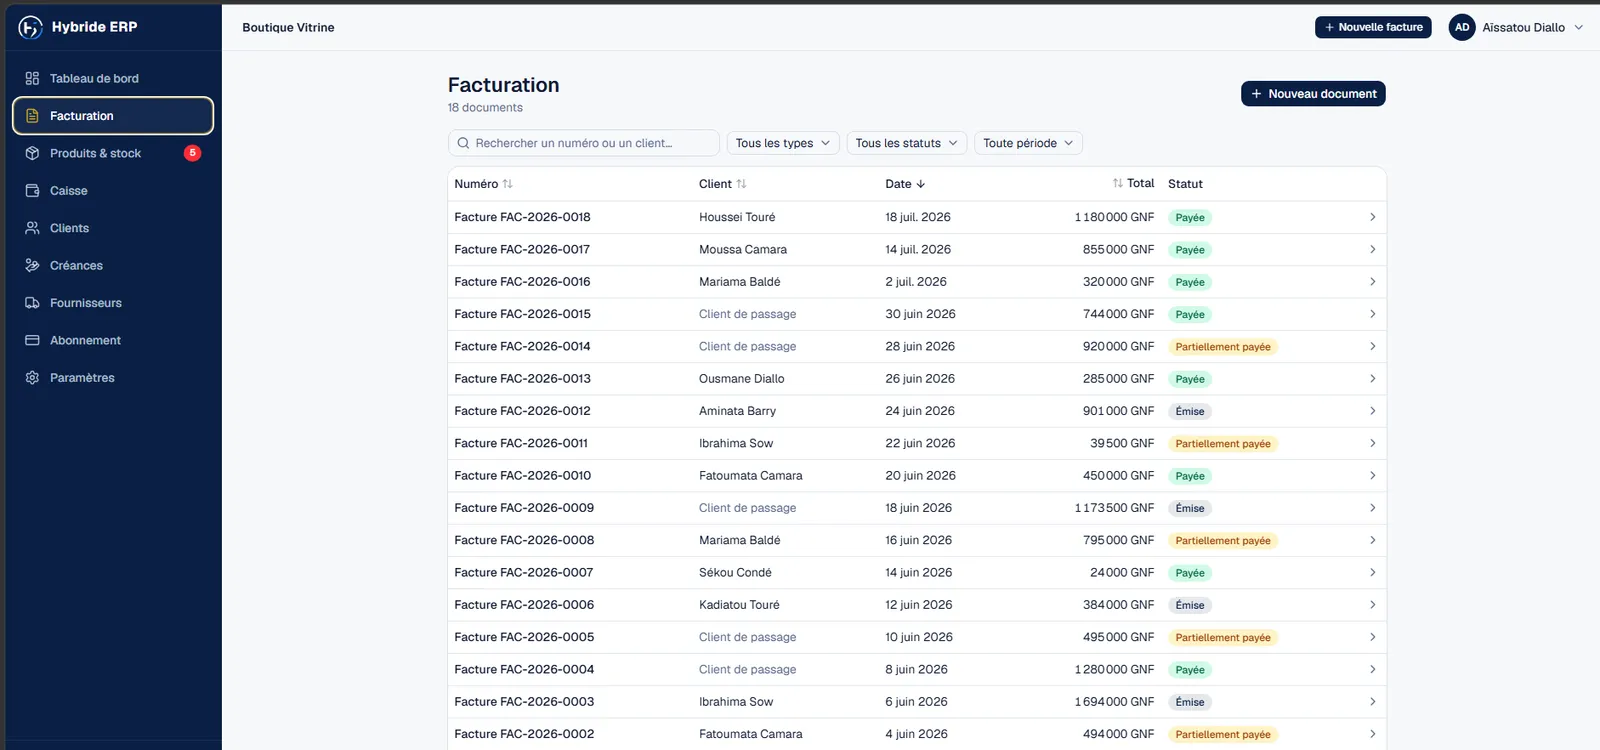Focus the invoice search field
The height and width of the screenshot is (750, 1600).
click(584, 143)
